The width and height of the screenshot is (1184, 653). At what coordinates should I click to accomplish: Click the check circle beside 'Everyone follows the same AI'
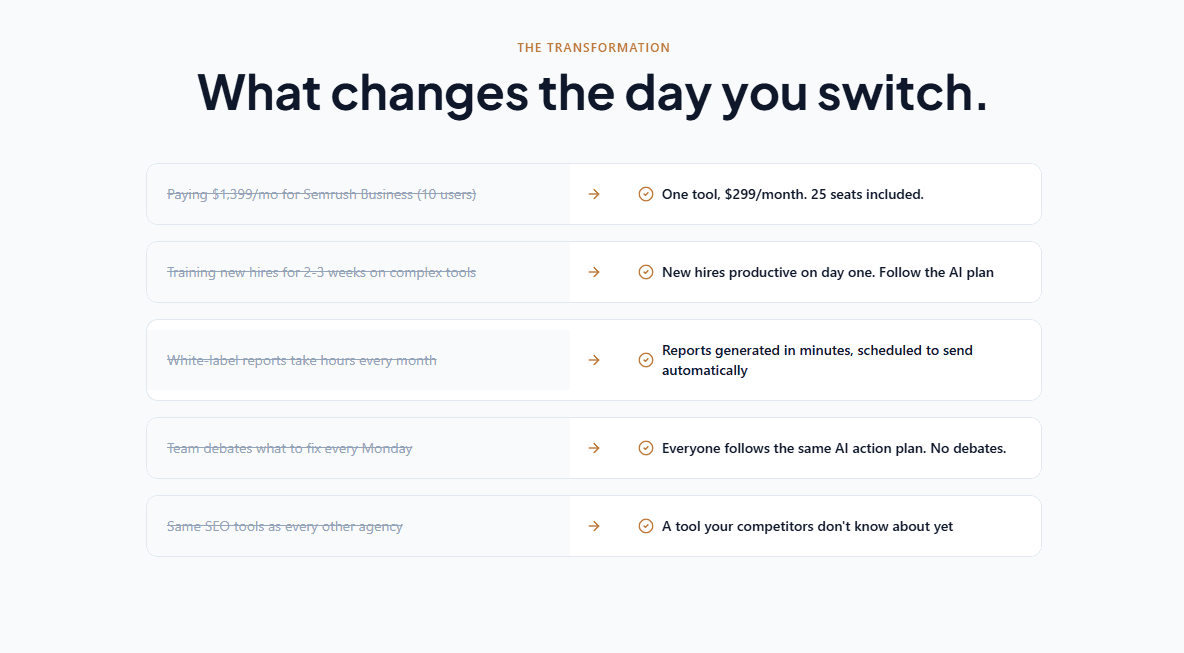646,448
